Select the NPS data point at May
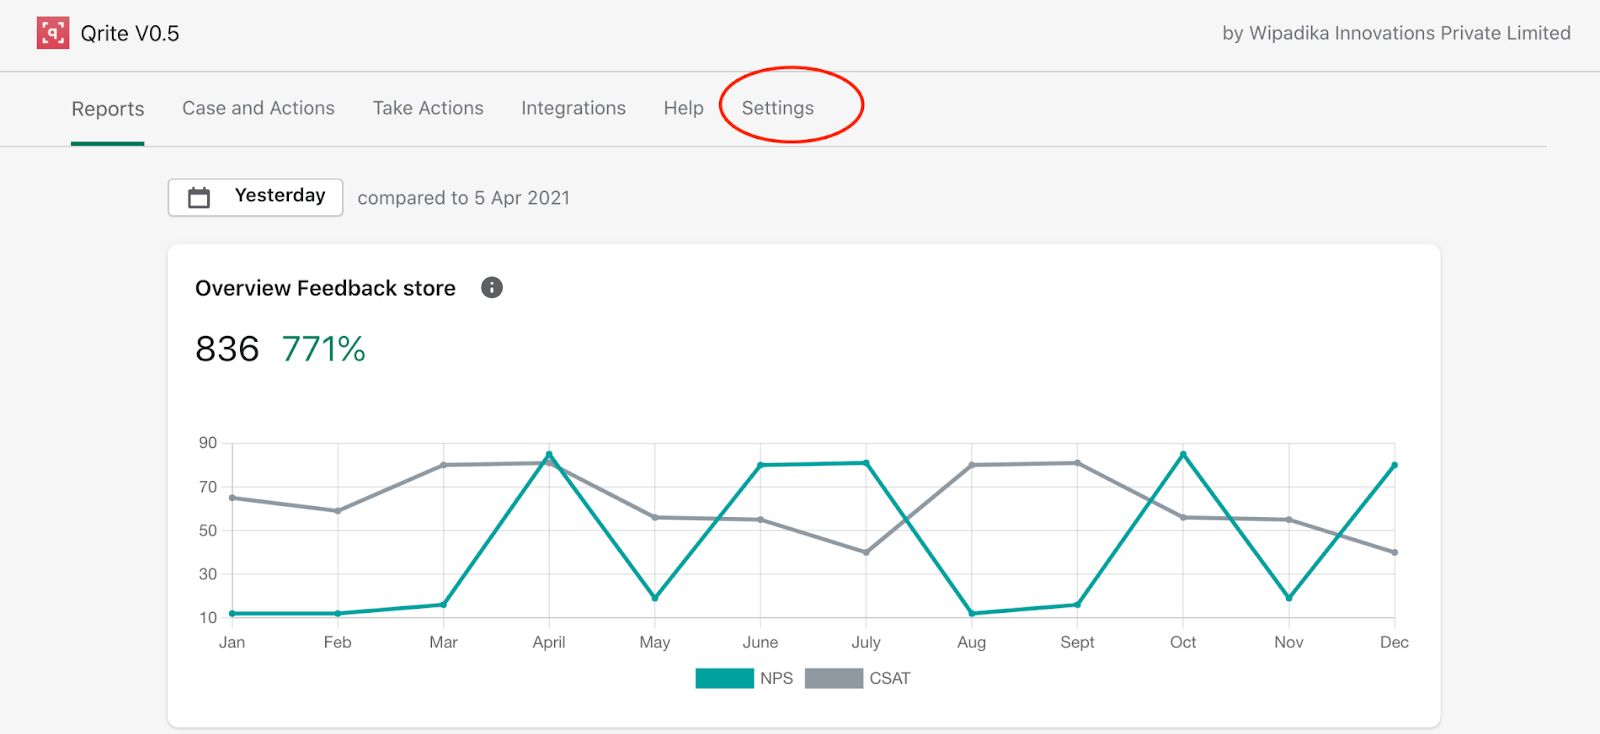The image size is (1600, 734). (655, 598)
